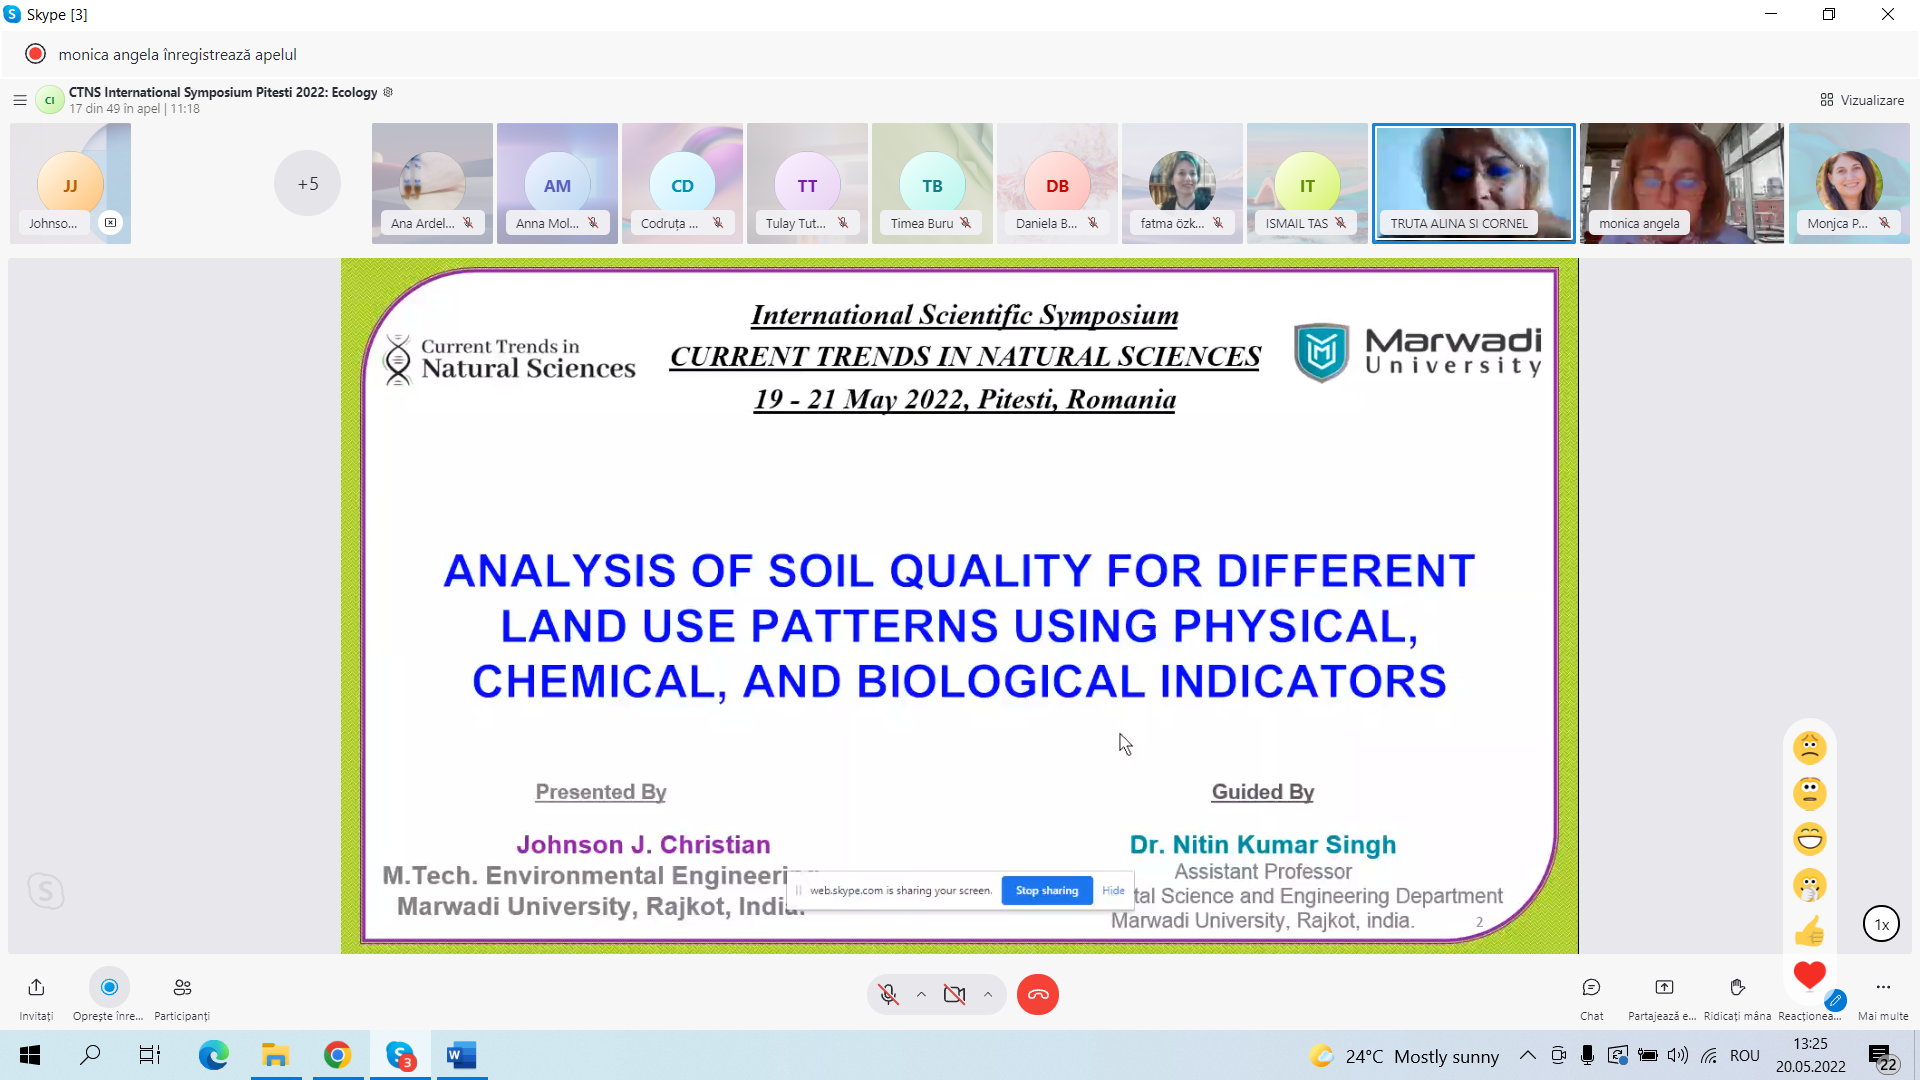The height and width of the screenshot is (1080, 1920).
Task: Send the sad face reaction
Action: [x=1810, y=747]
